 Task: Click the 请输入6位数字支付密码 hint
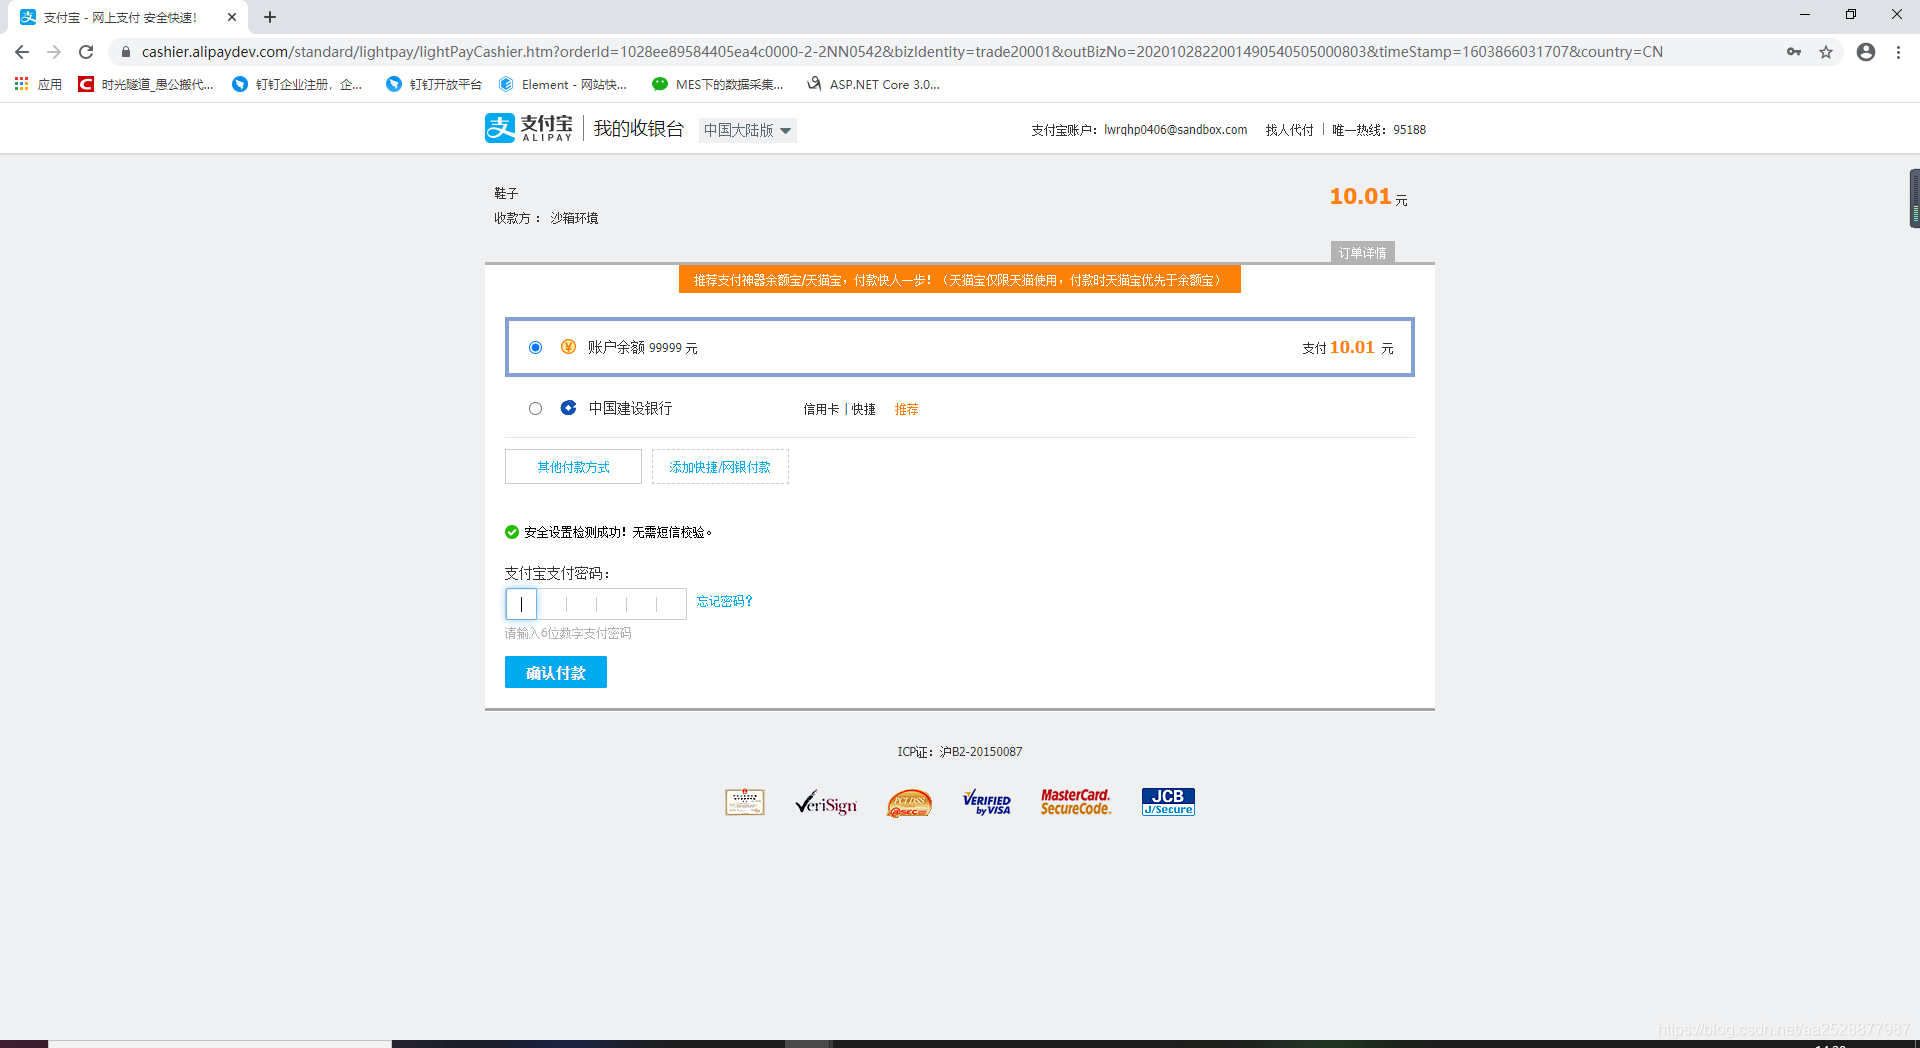point(568,633)
